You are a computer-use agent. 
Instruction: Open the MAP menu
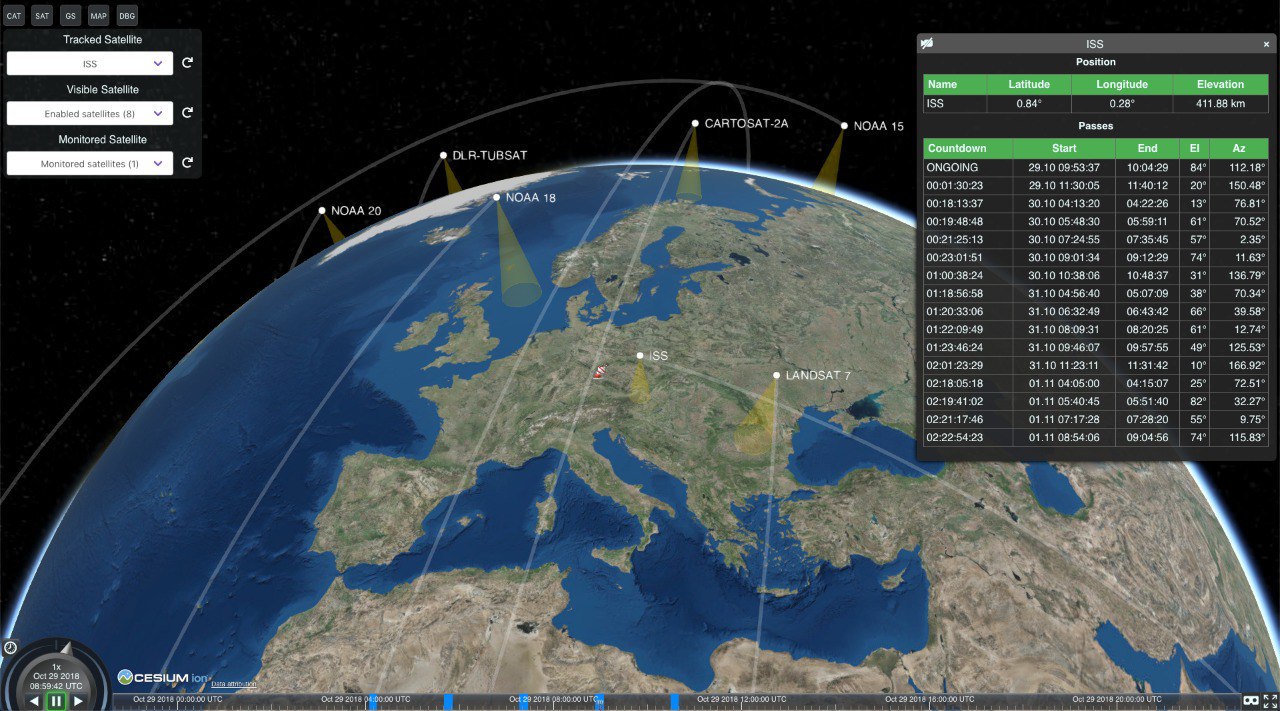pyautogui.click(x=98, y=16)
